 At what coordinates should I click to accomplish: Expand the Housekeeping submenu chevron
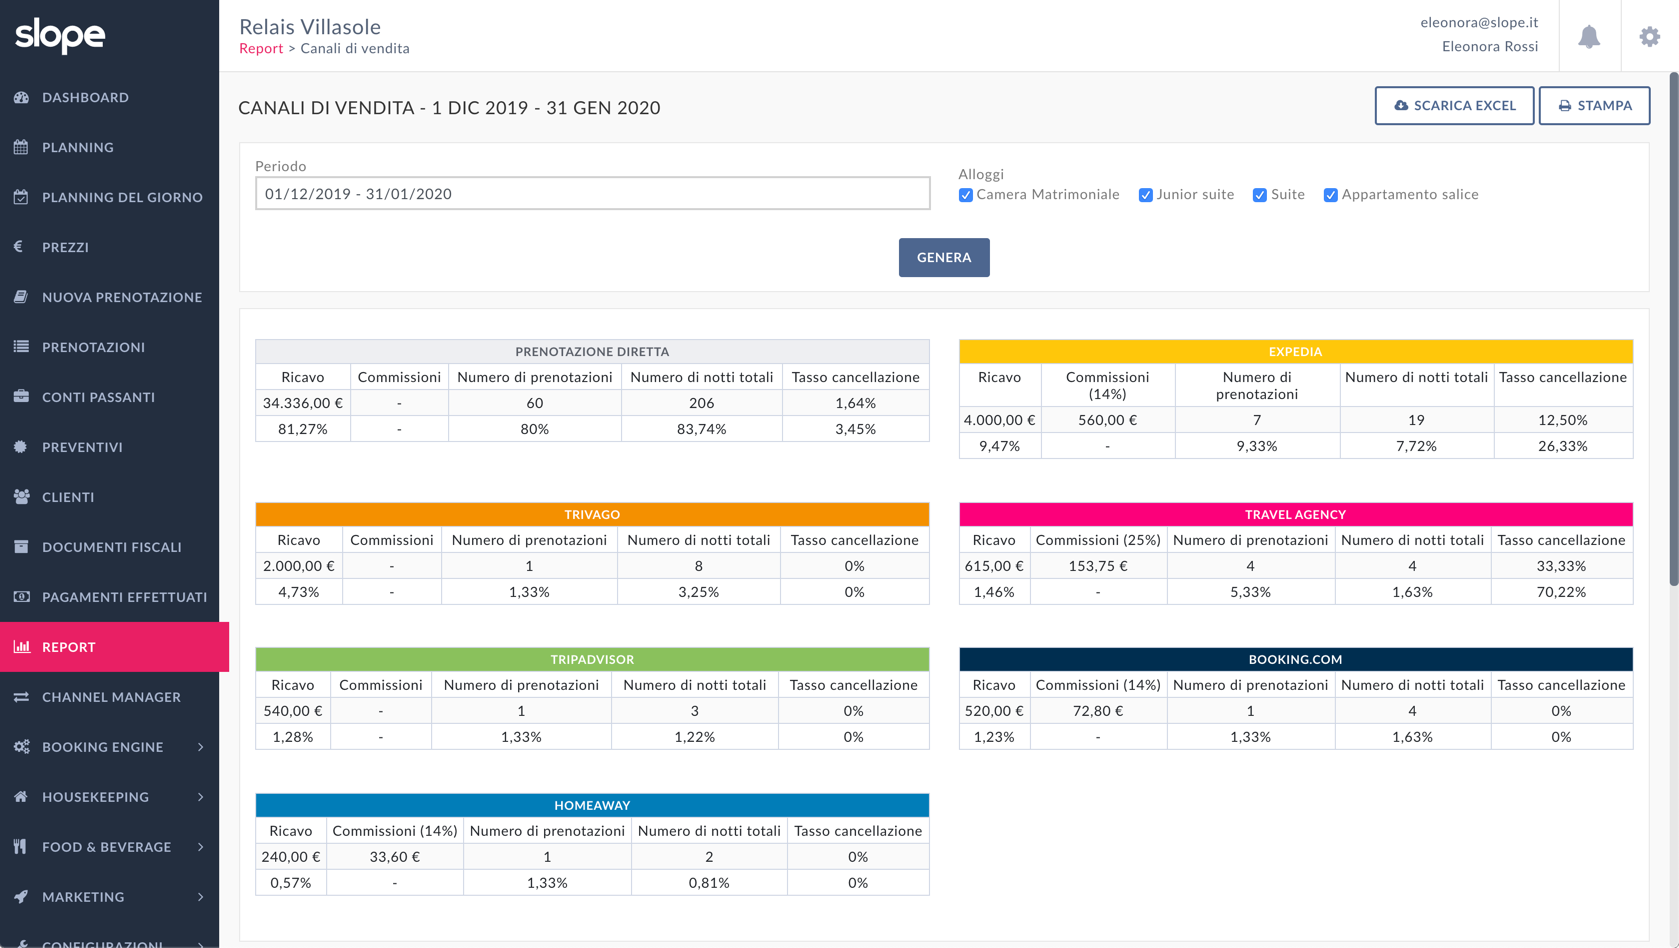(x=201, y=797)
